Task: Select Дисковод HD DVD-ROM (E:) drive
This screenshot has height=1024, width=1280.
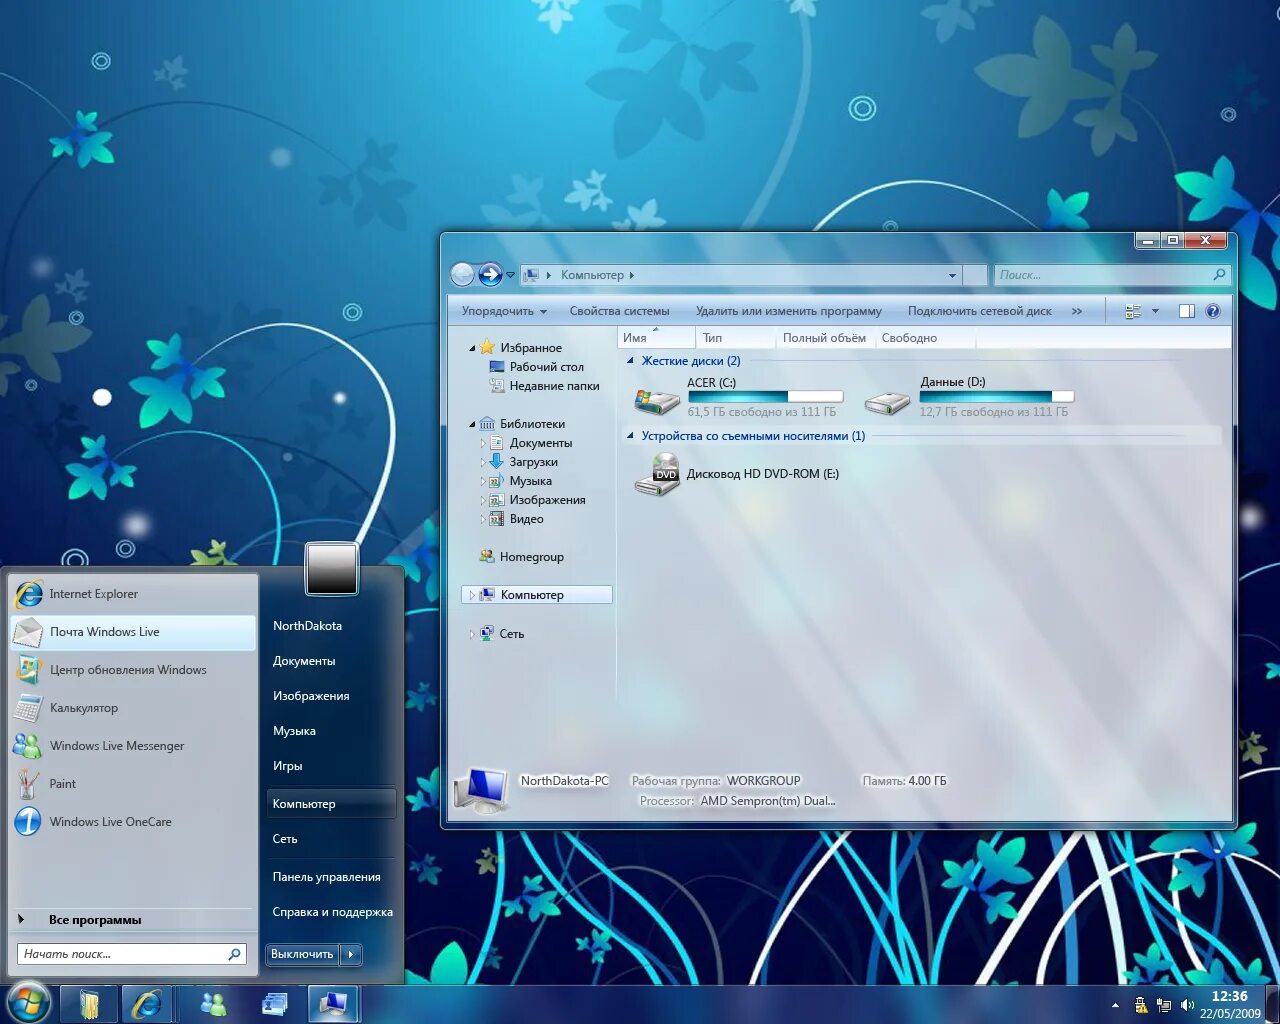Action: pos(737,474)
